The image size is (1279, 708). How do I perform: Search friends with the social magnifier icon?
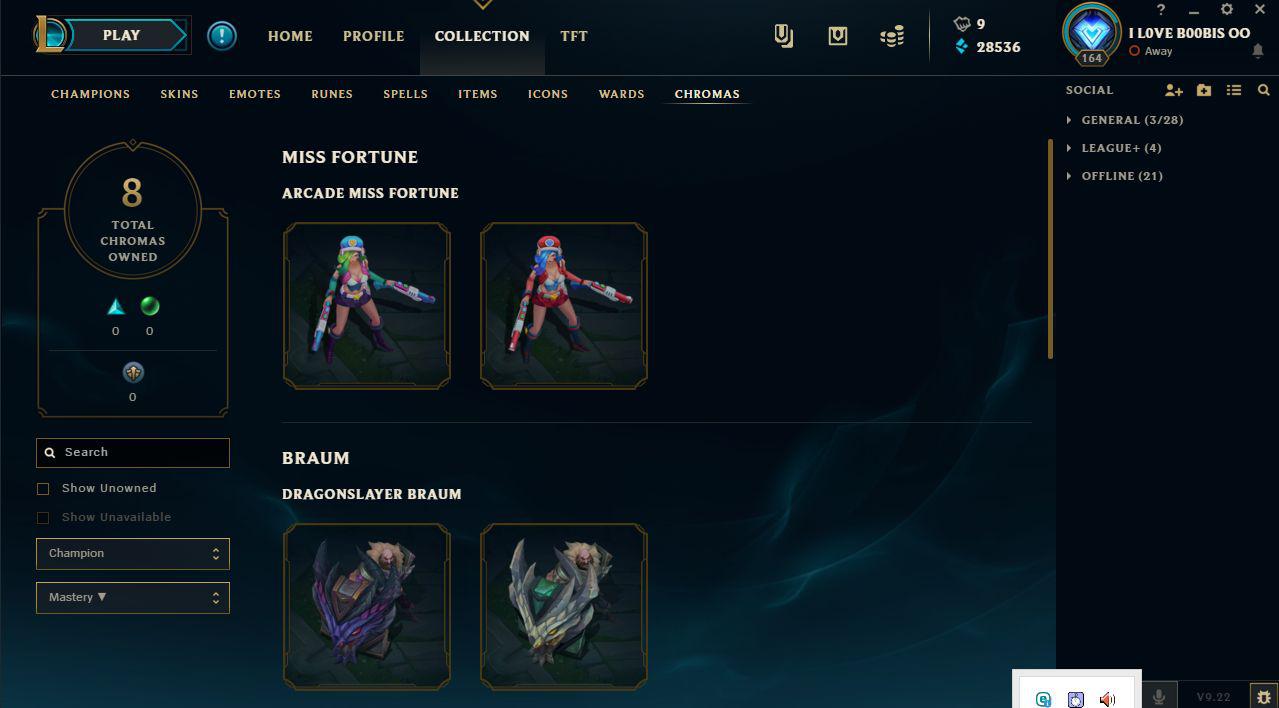point(1264,90)
